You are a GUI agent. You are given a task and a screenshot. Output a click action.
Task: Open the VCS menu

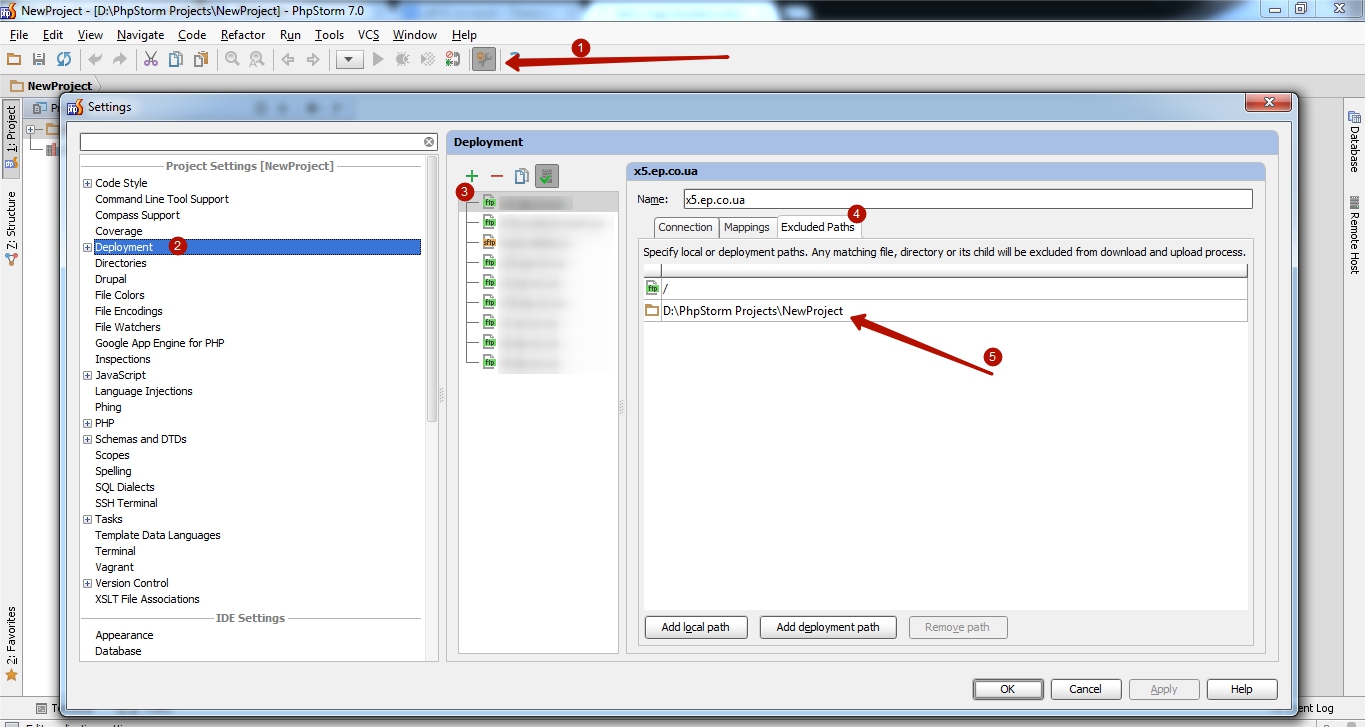tap(369, 35)
